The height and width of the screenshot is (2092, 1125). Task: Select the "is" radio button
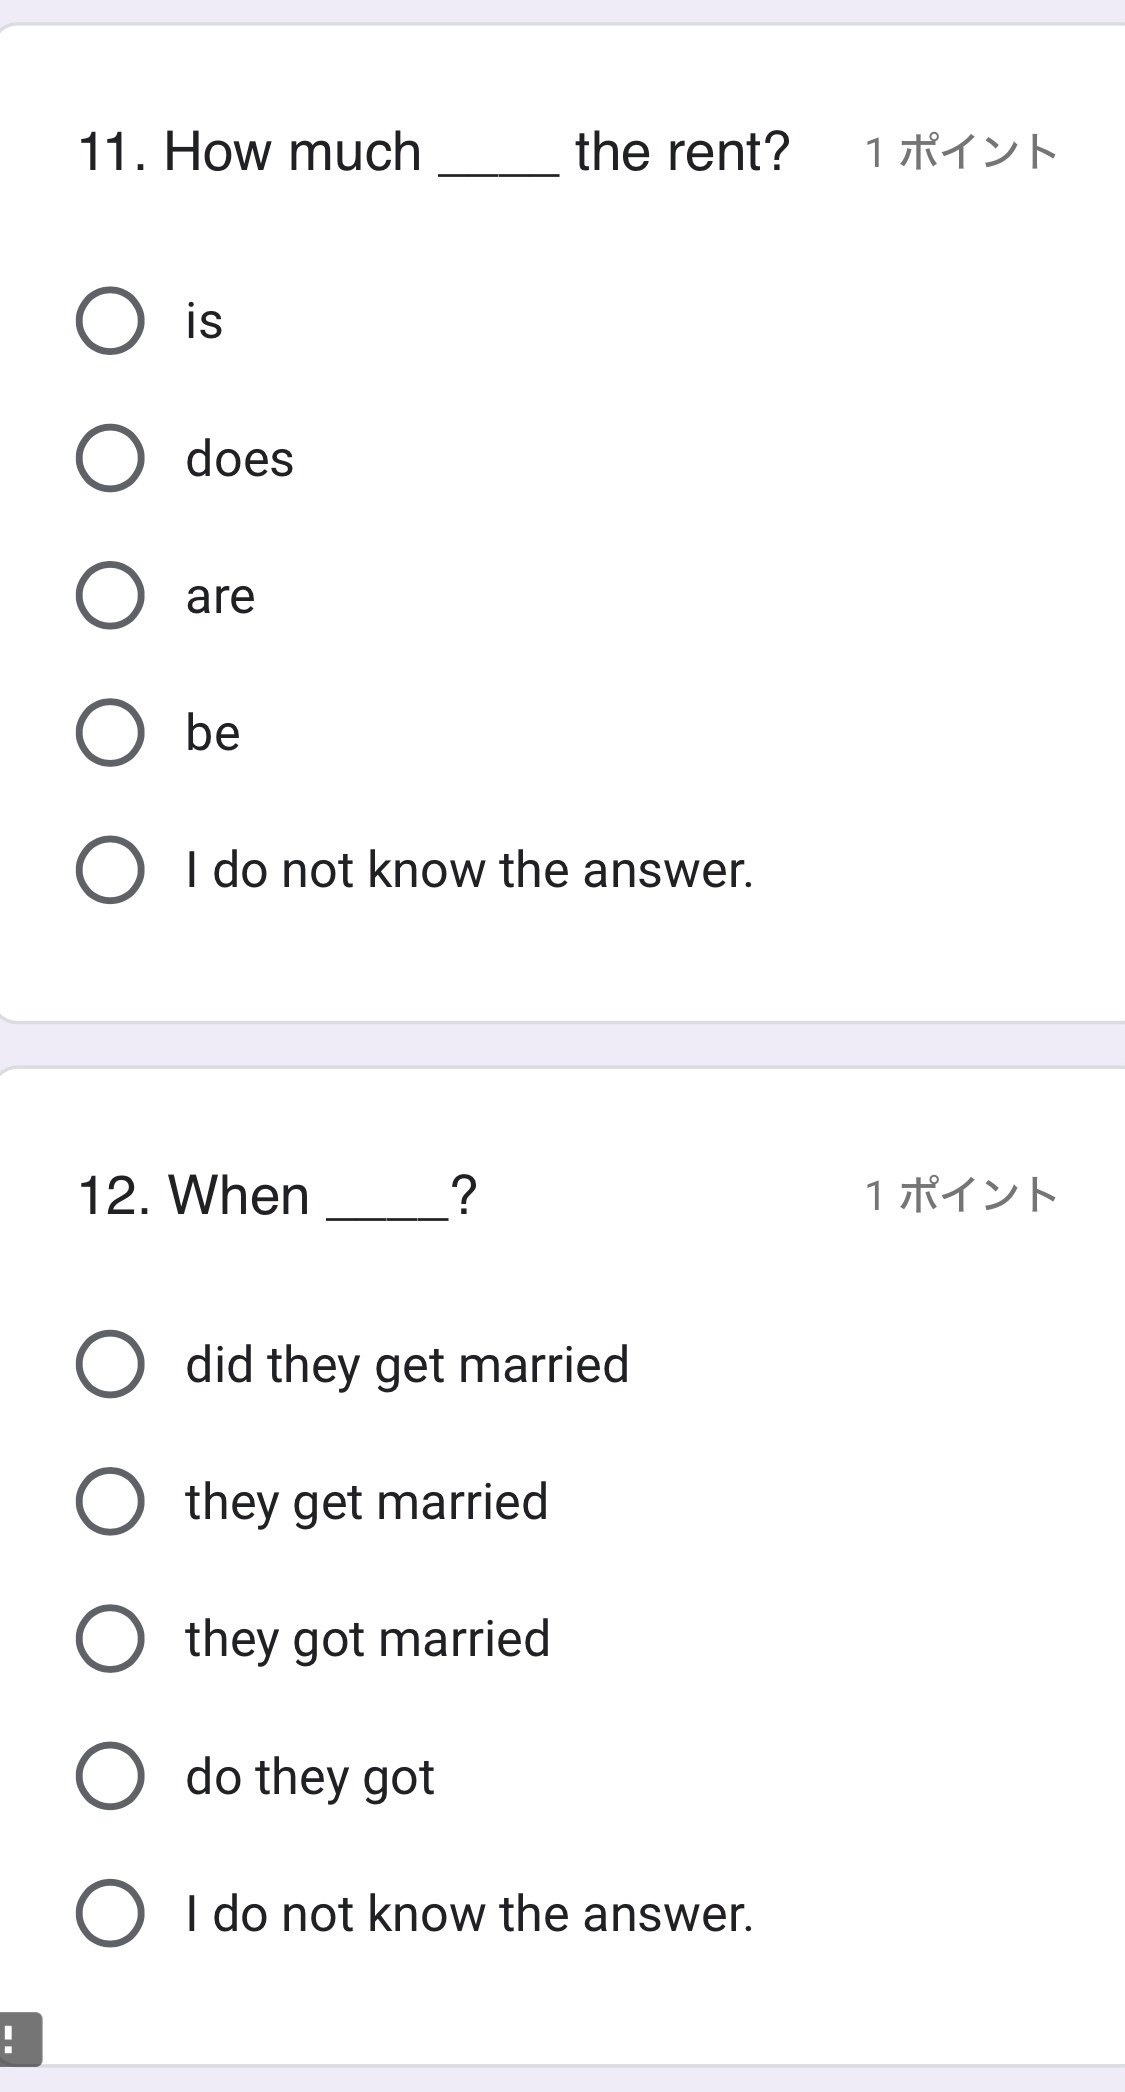click(x=110, y=321)
